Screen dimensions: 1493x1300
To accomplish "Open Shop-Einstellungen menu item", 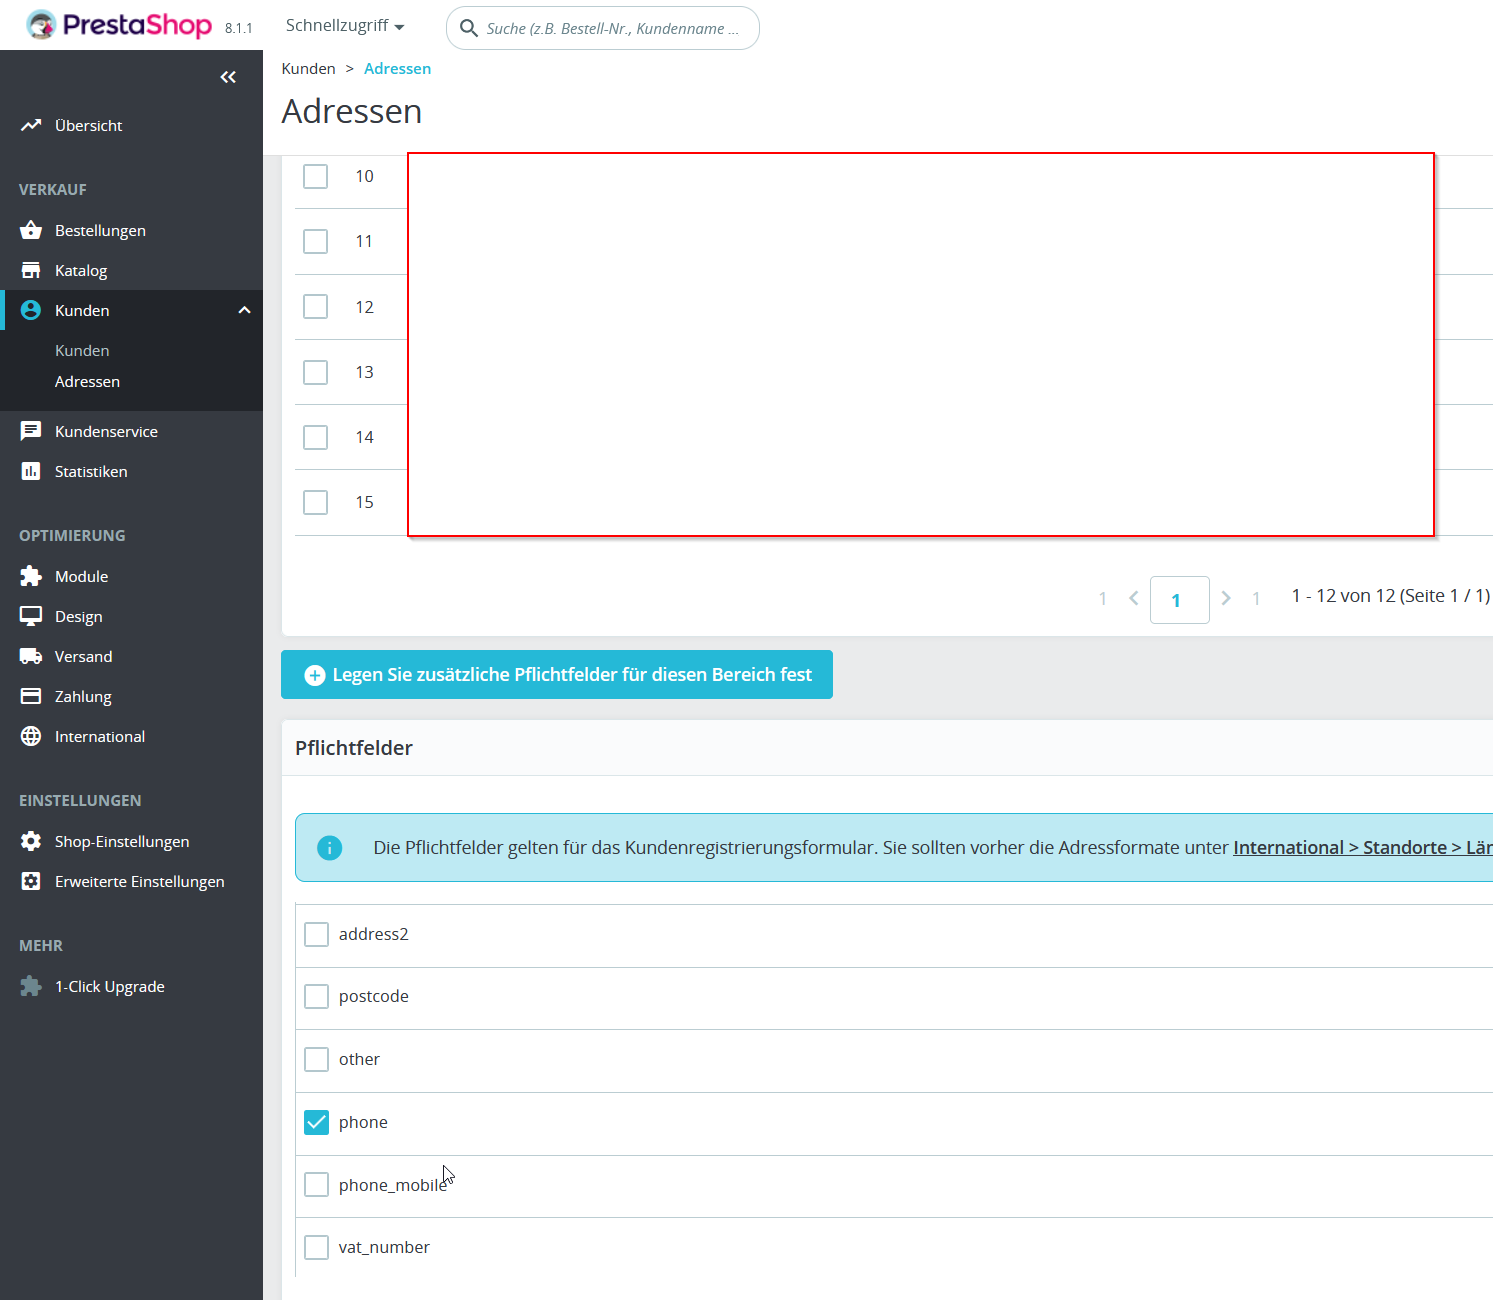I will (122, 841).
